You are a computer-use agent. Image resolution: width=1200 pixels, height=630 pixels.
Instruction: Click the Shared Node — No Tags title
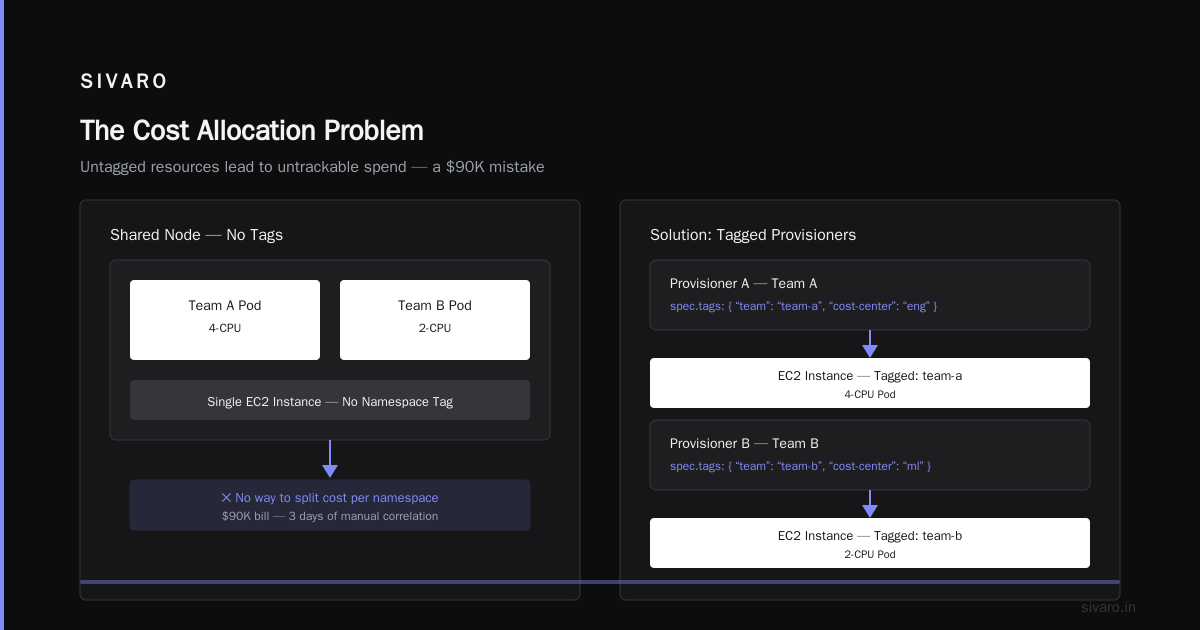[196, 235]
